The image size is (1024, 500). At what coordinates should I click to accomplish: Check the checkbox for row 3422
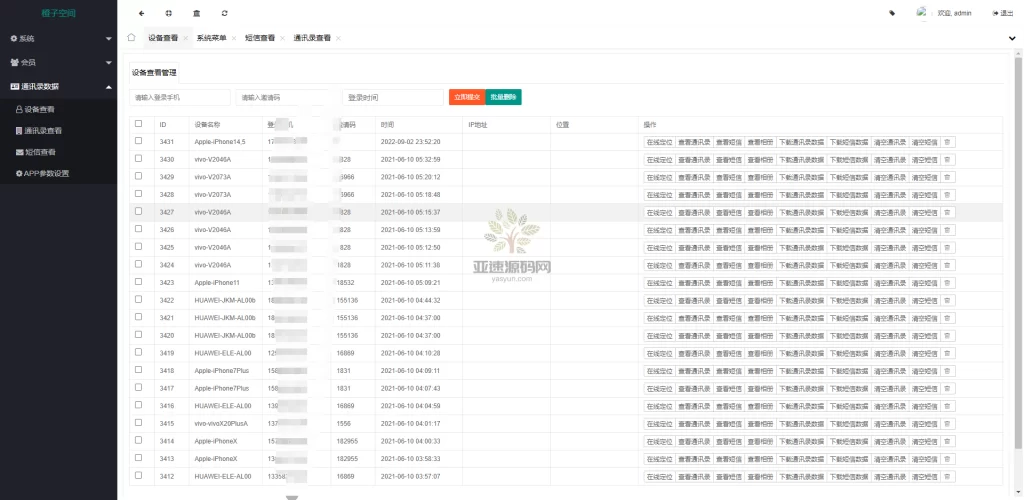(x=138, y=300)
